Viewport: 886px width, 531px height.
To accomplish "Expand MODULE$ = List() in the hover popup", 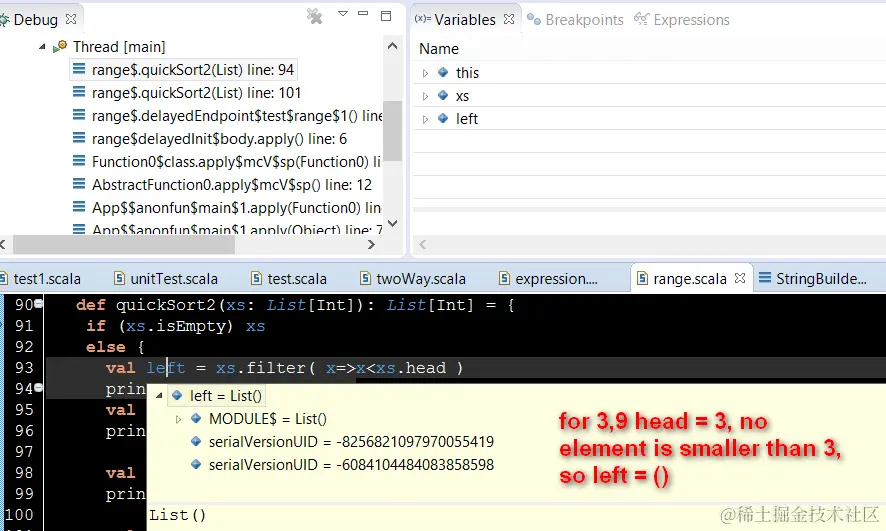I will tap(178, 419).
